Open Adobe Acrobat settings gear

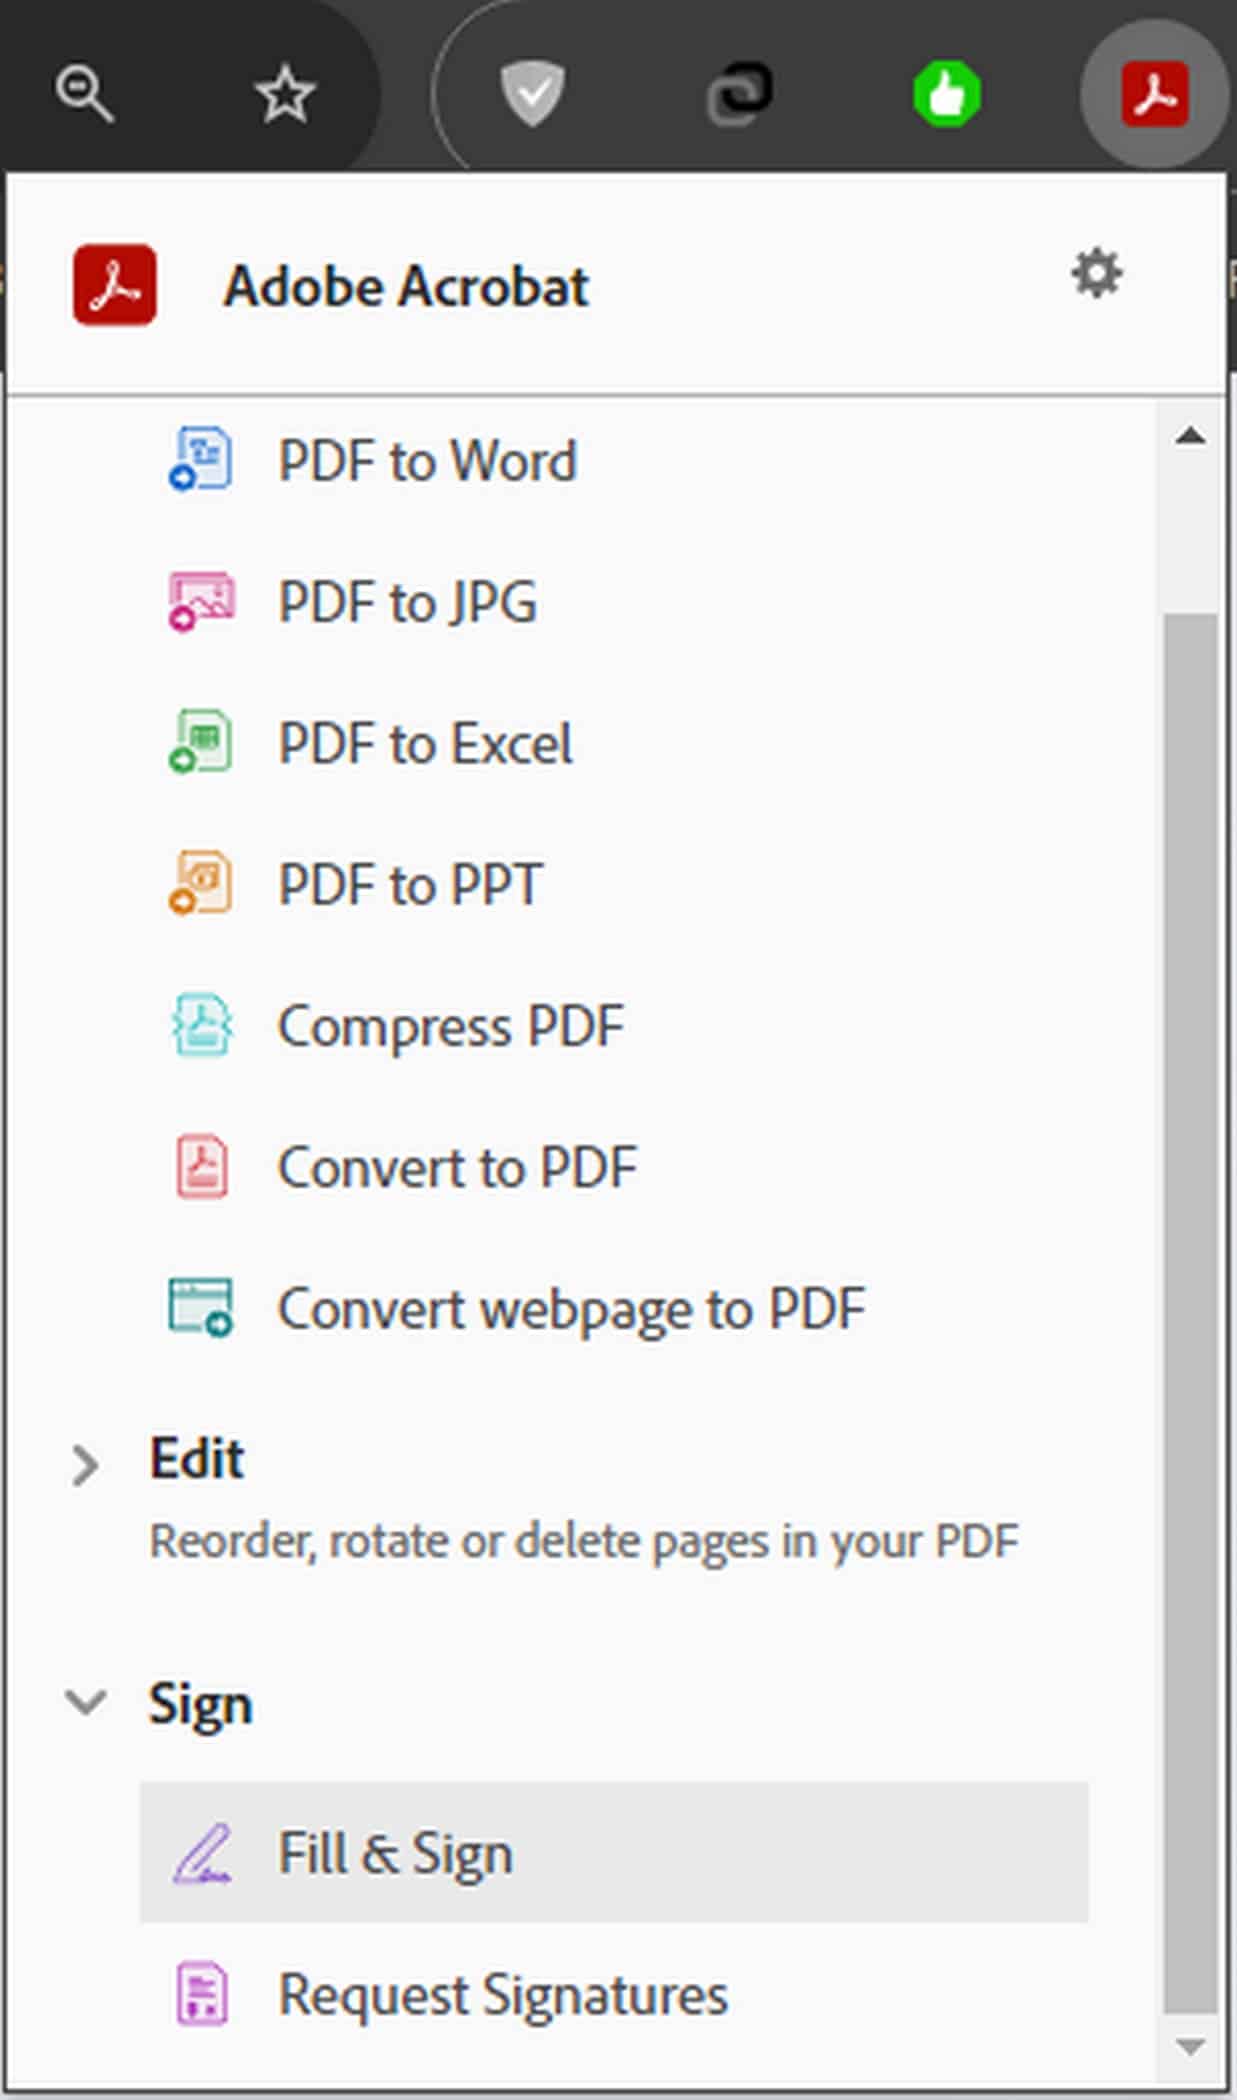pos(1096,273)
